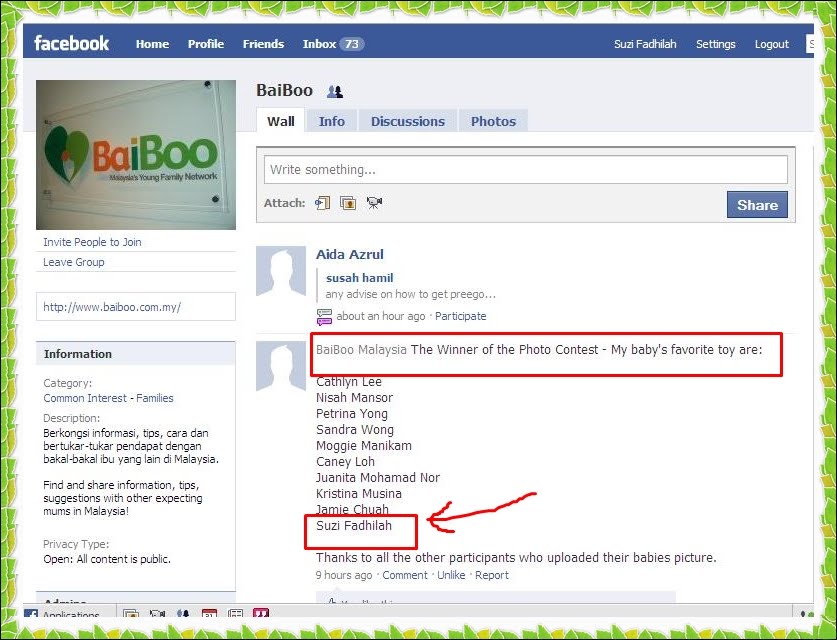Click 'Suzi Fadhilah' in the winners list
Image resolution: width=837 pixels, height=640 pixels.
354,526
